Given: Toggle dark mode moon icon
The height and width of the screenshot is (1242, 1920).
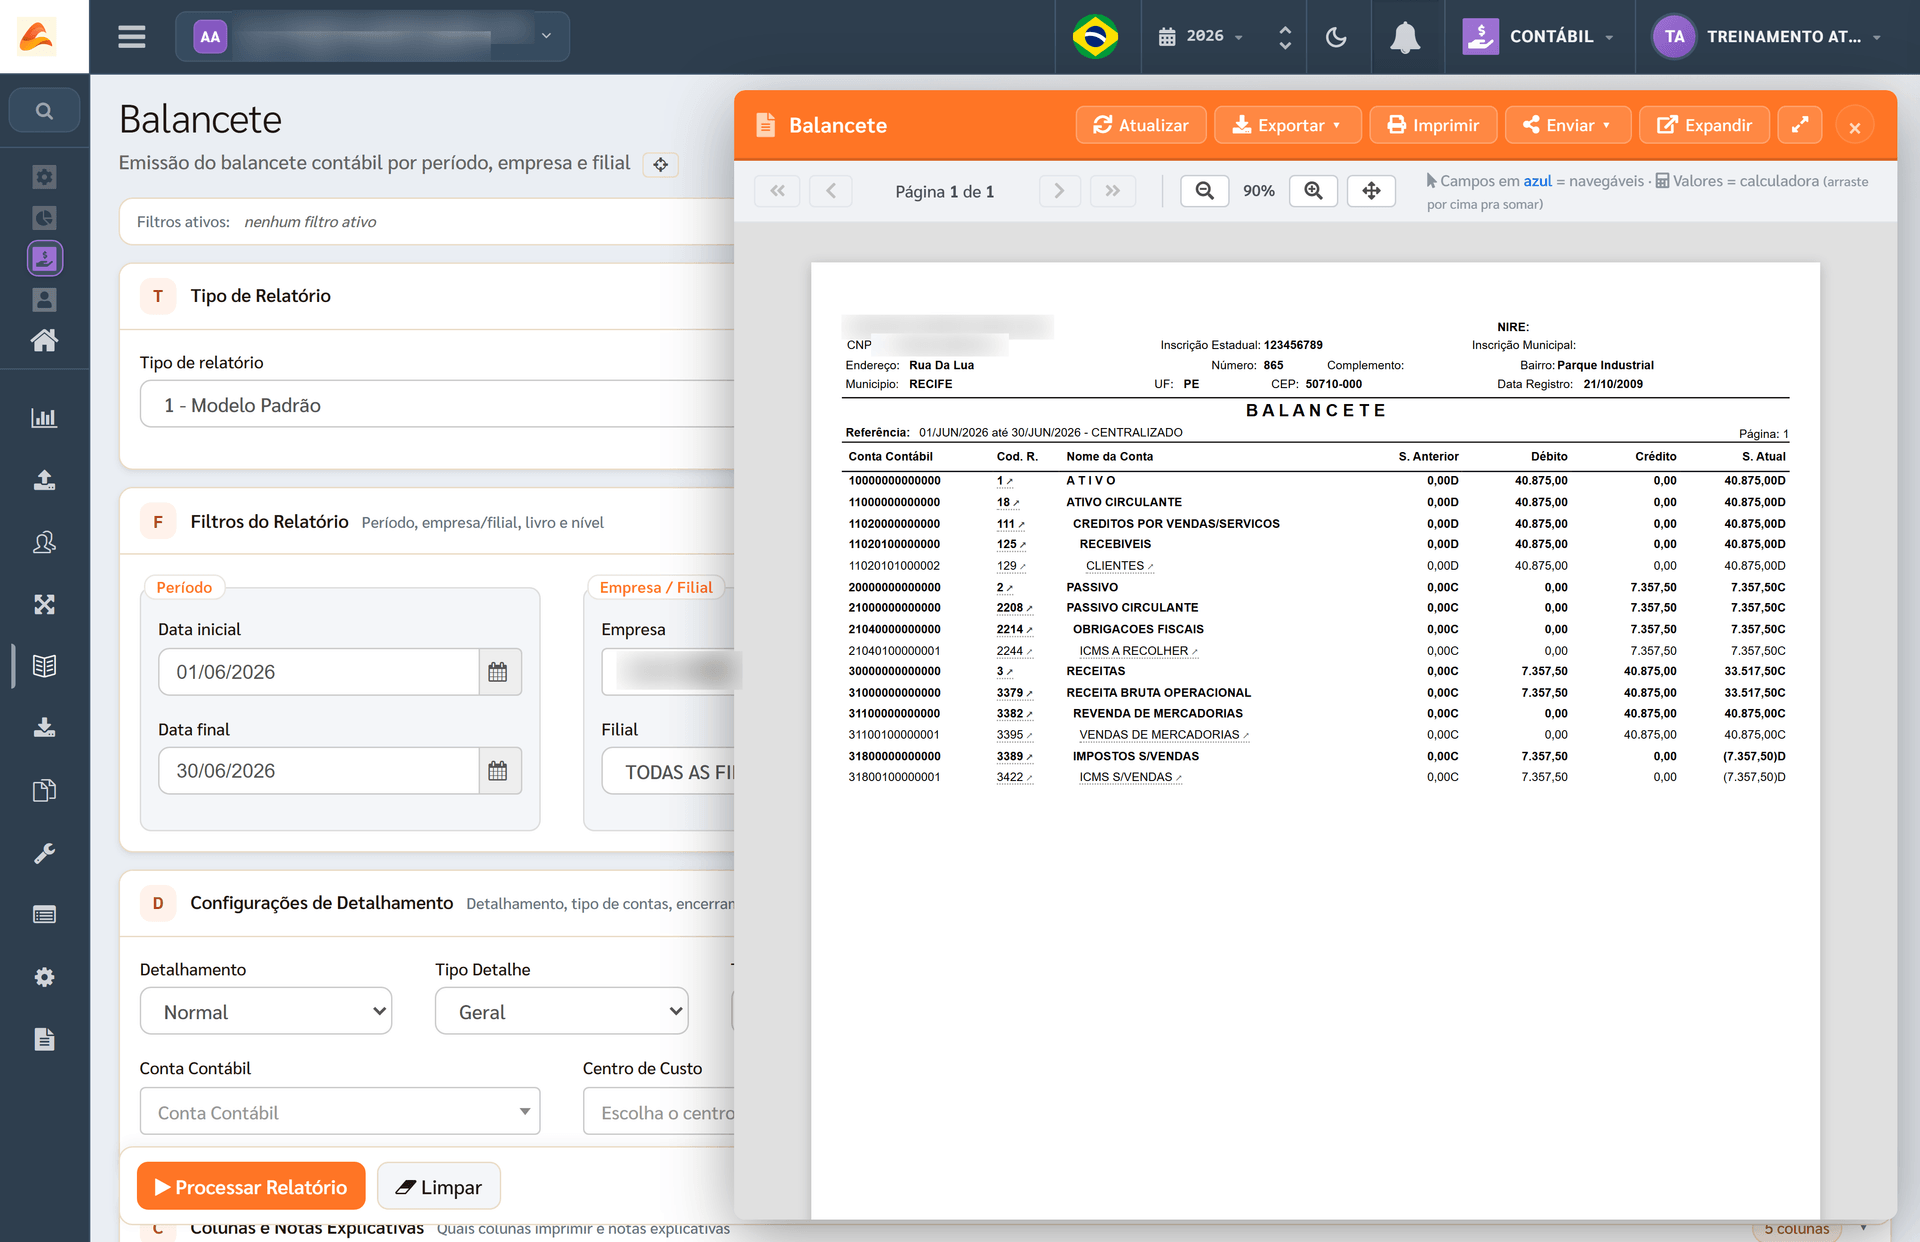Looking at the screenshot, I should click(1336, 37).
